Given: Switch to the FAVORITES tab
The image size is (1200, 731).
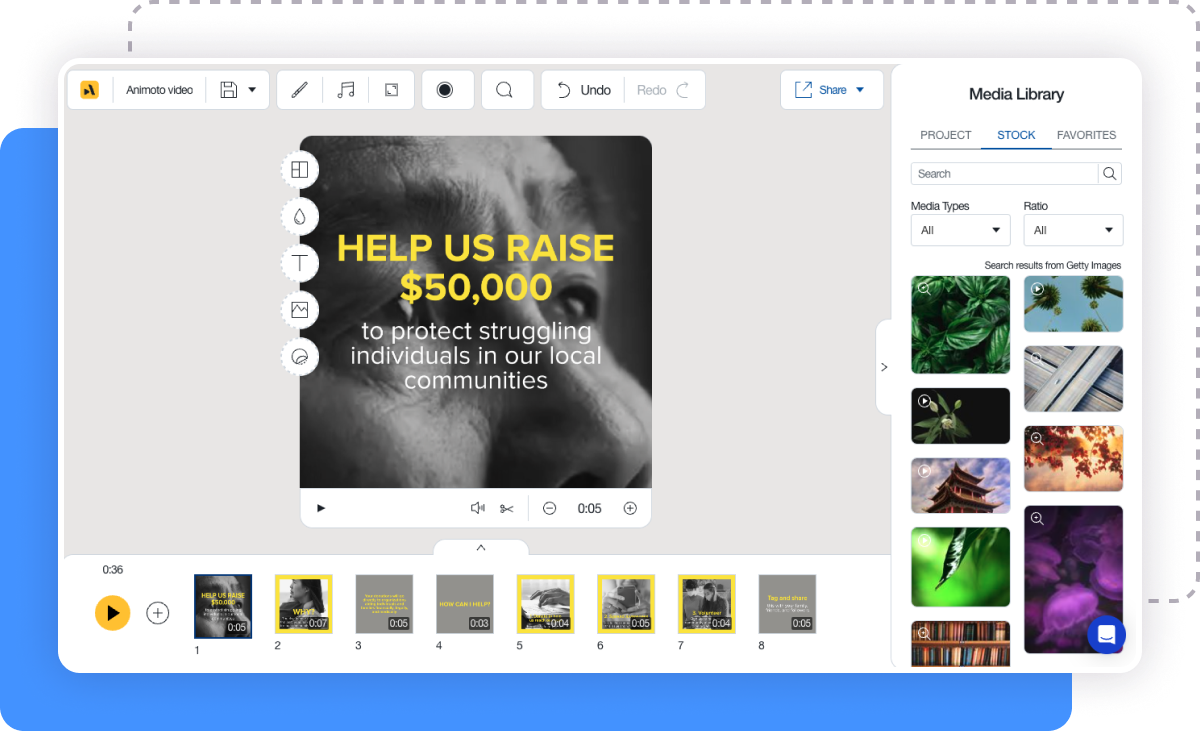Looking at the screenshot, I should coord(1086,135).
